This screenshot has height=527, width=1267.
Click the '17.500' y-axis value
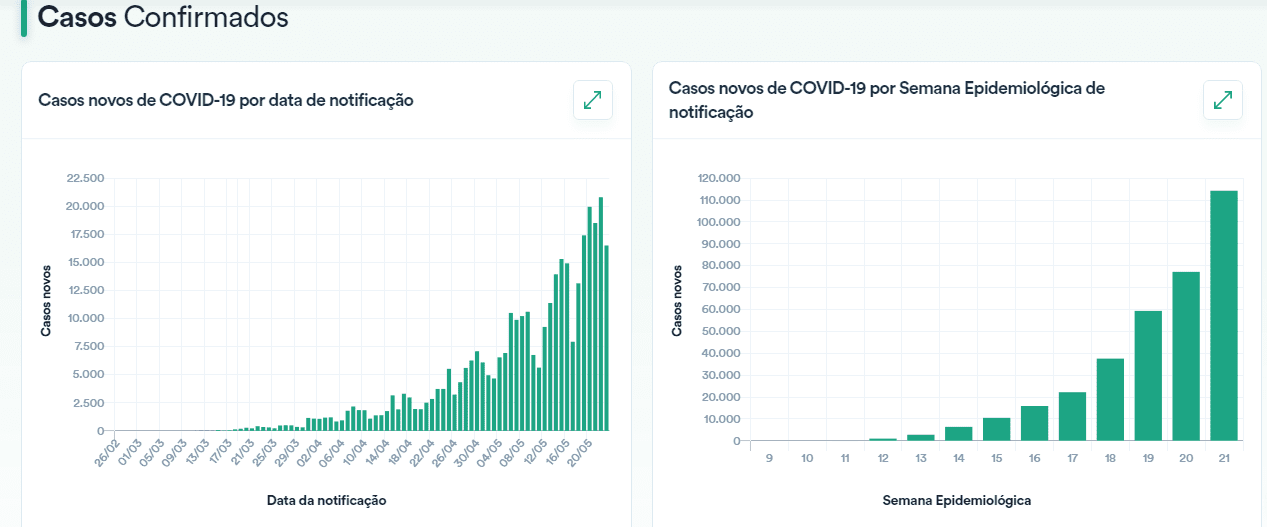coord(85,234)
